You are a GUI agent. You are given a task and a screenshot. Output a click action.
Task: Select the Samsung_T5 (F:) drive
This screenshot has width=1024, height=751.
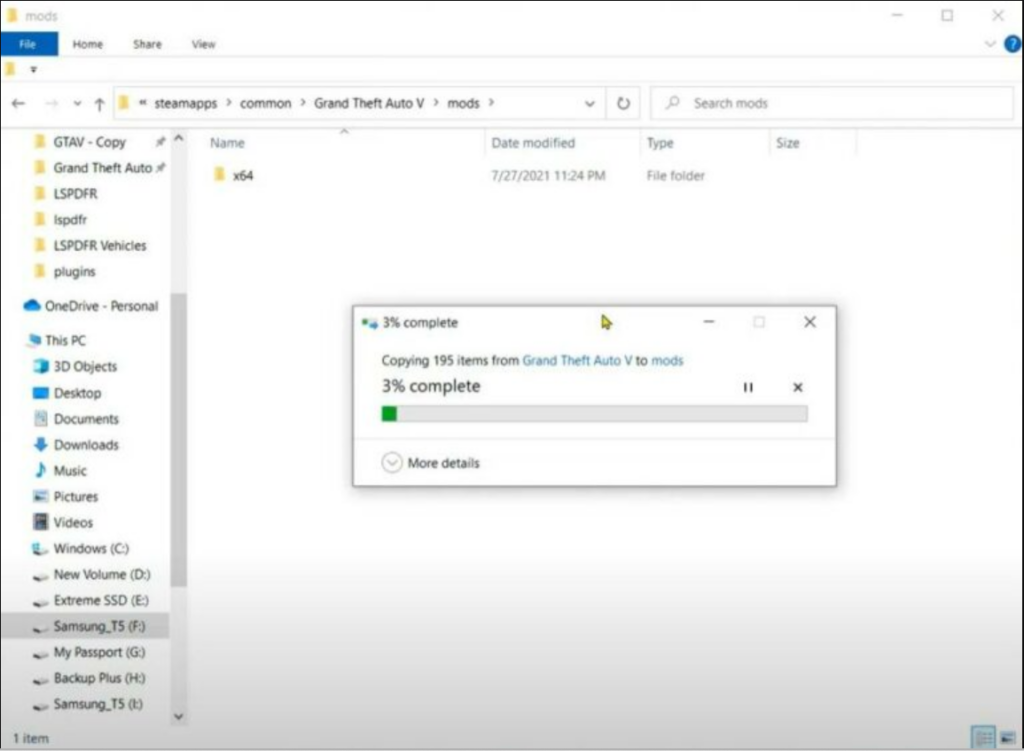click(95, 626)
